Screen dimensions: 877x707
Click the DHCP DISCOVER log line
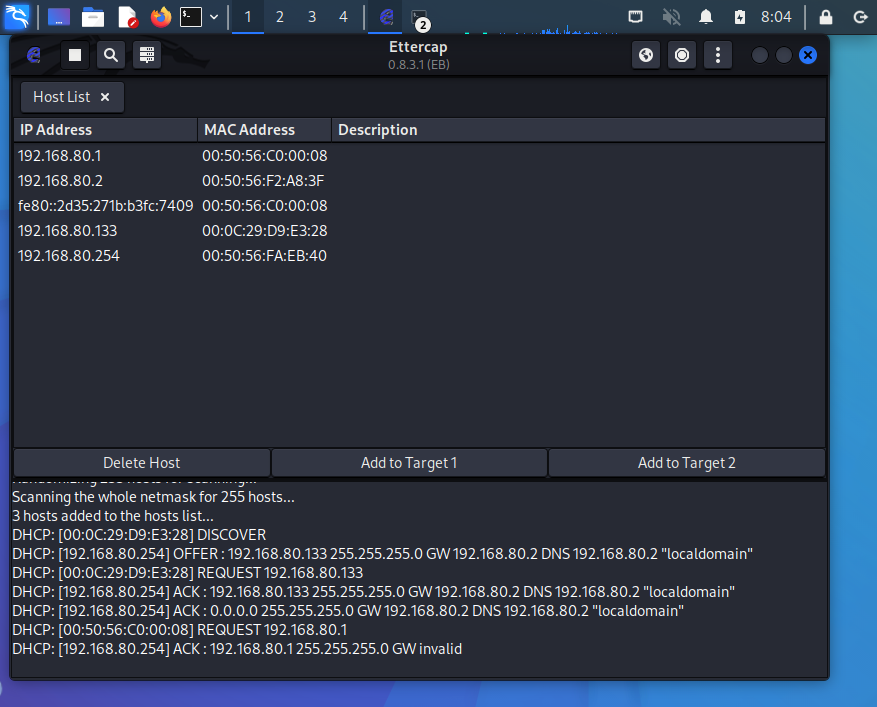point(139,535)
